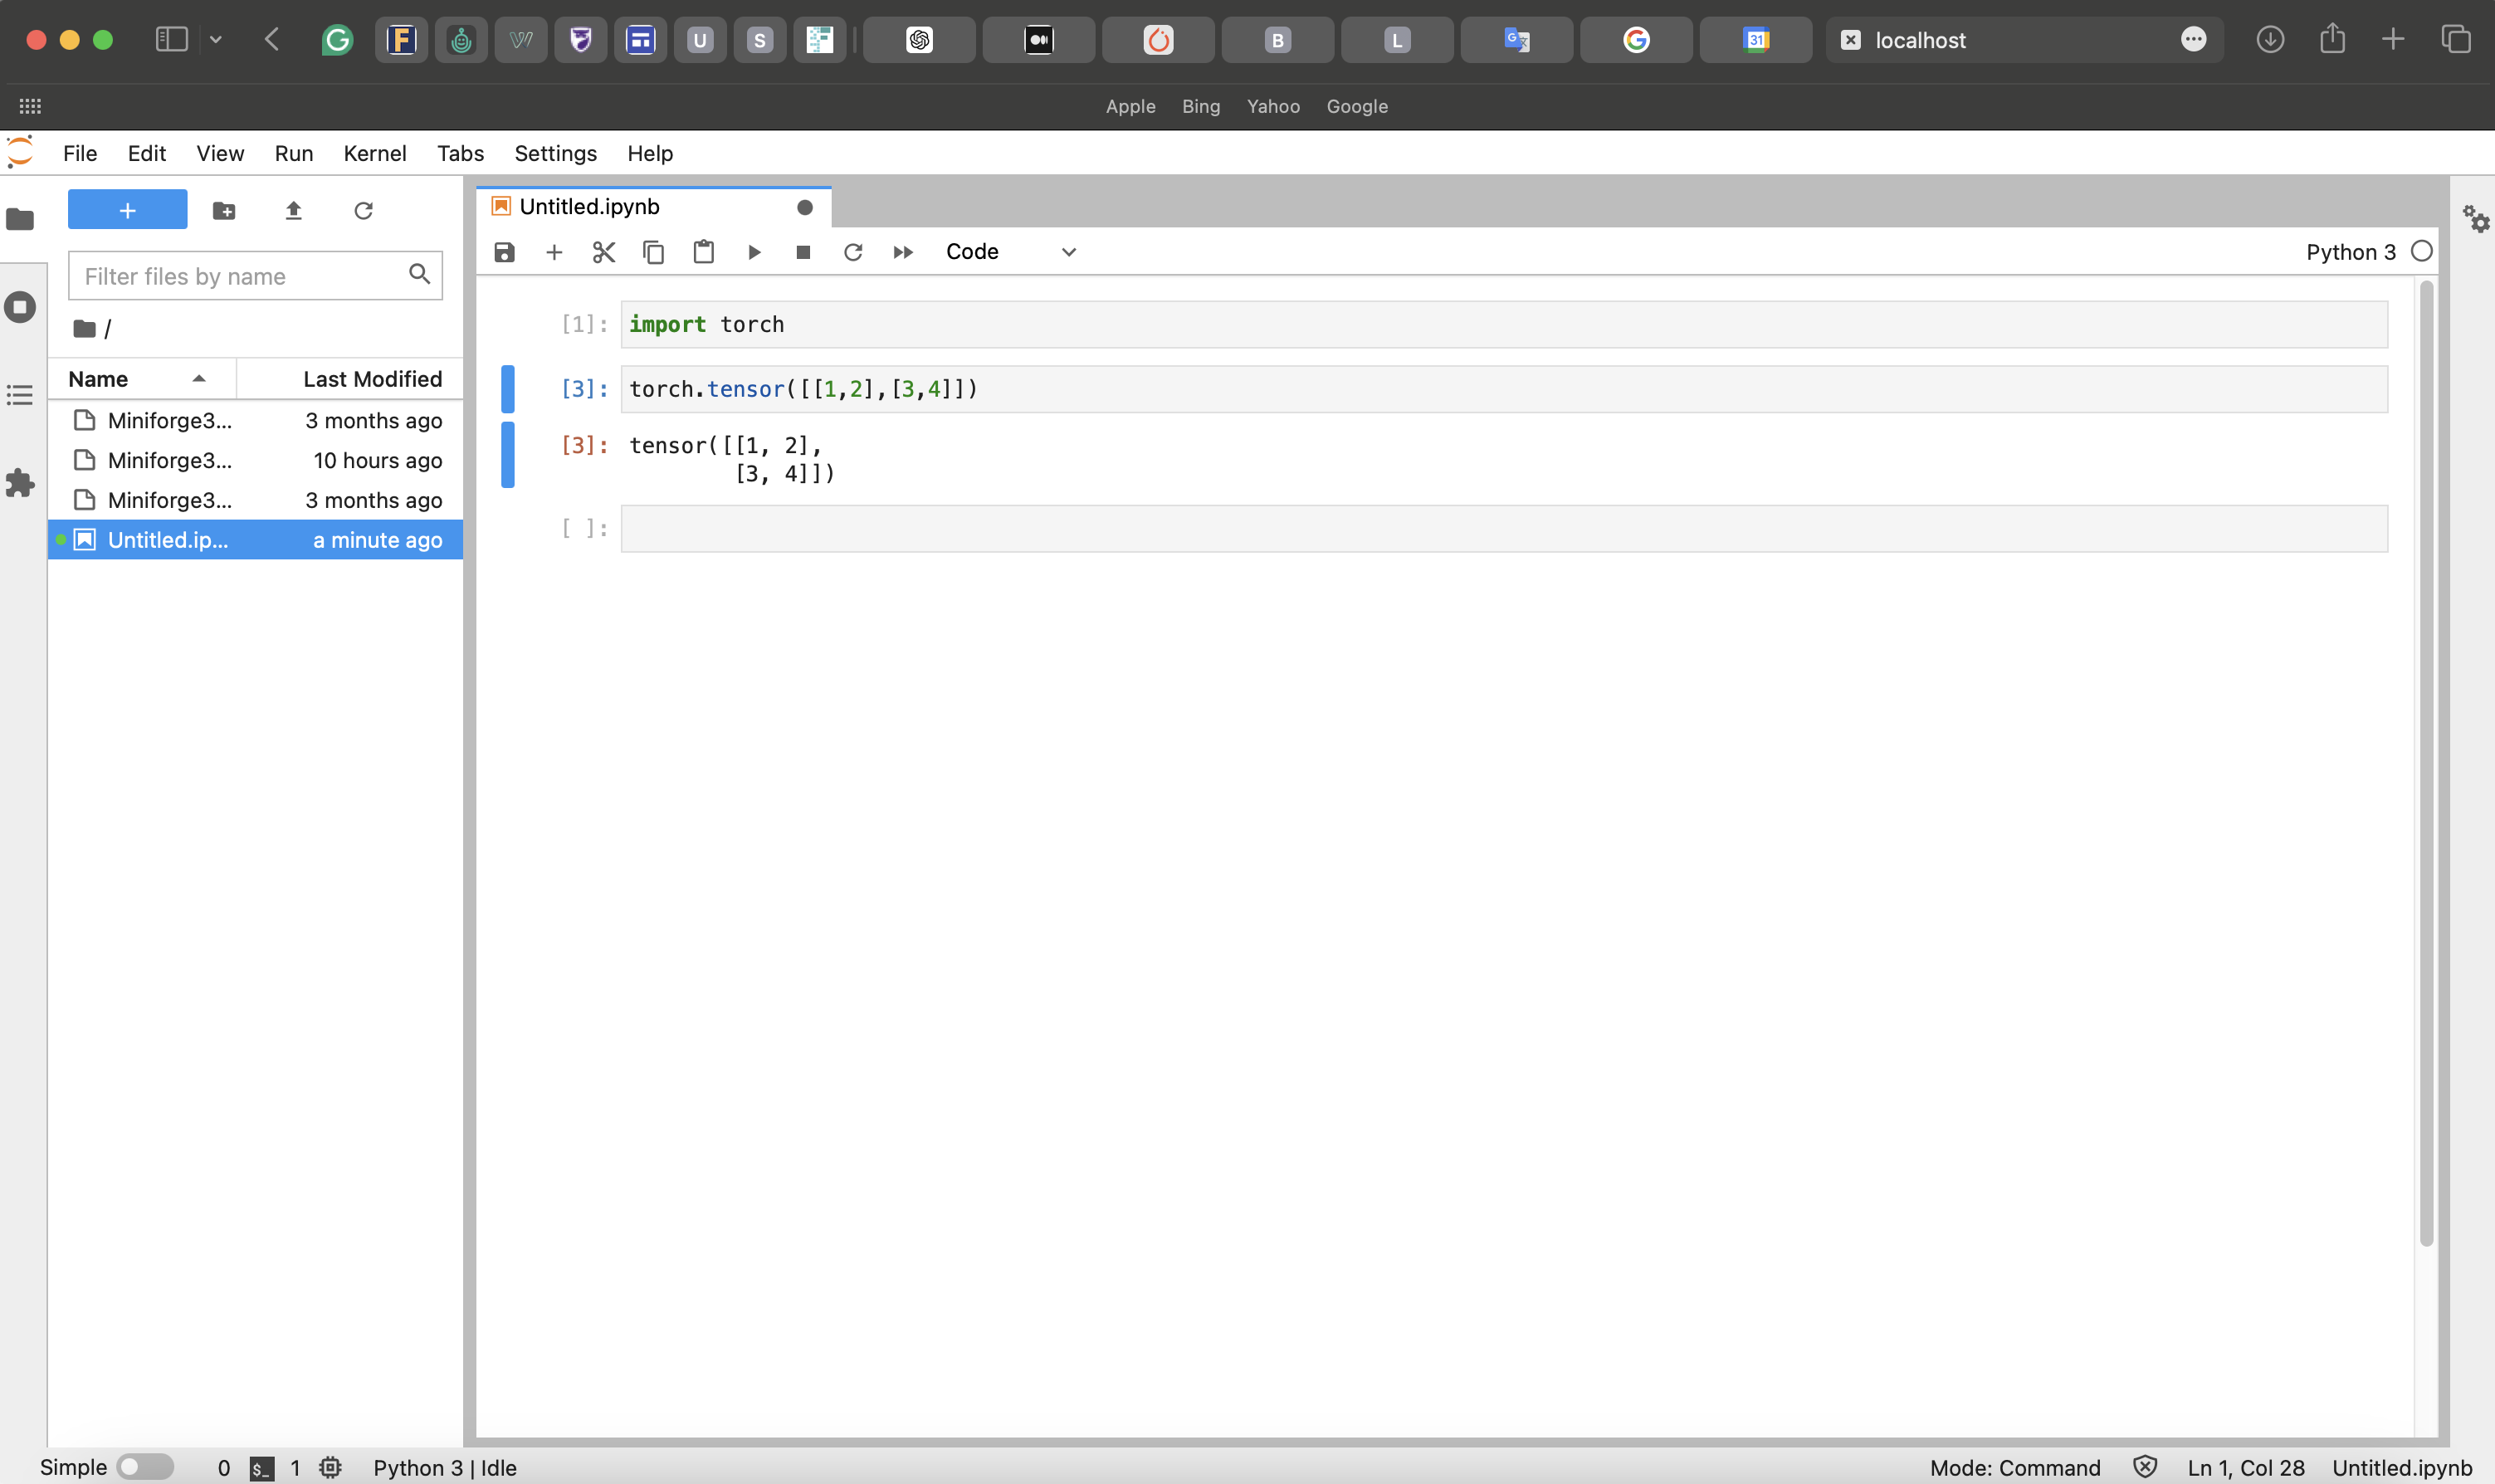The image size is (2495, 1484).
Task: Cut selected cells with the scissors icon
Action: click(604, 252)
